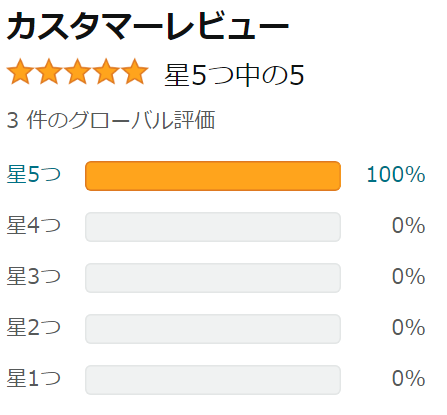Click the empty 4-star histogram bar
The height and width of the screenshot is (415, 447).
(x=213, y=227)
